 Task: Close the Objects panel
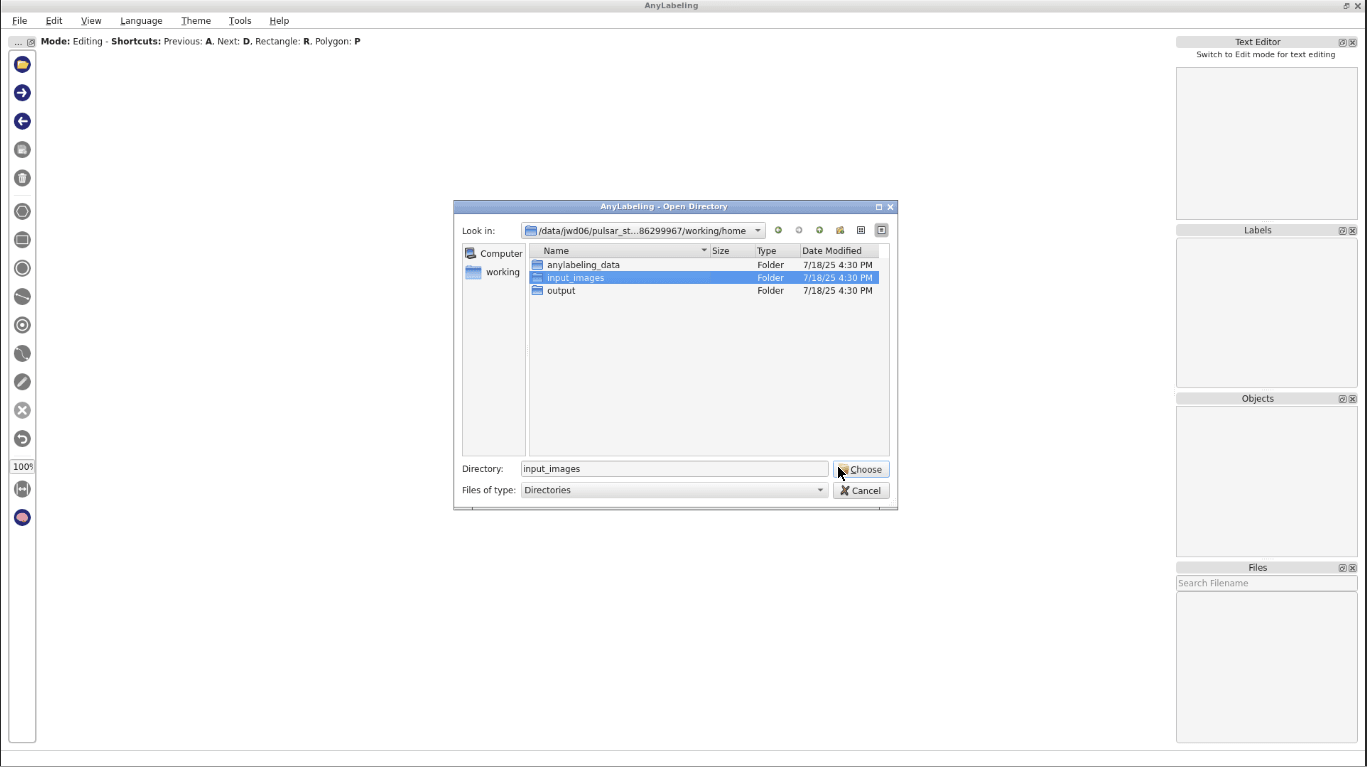1353,399
